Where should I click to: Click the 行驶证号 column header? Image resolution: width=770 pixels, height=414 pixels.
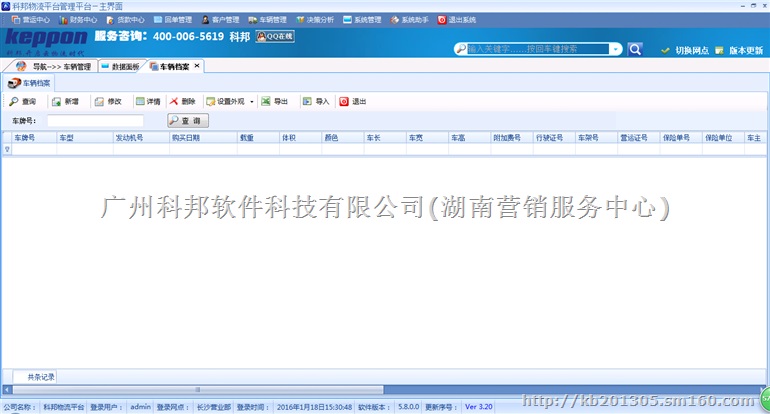554,138
